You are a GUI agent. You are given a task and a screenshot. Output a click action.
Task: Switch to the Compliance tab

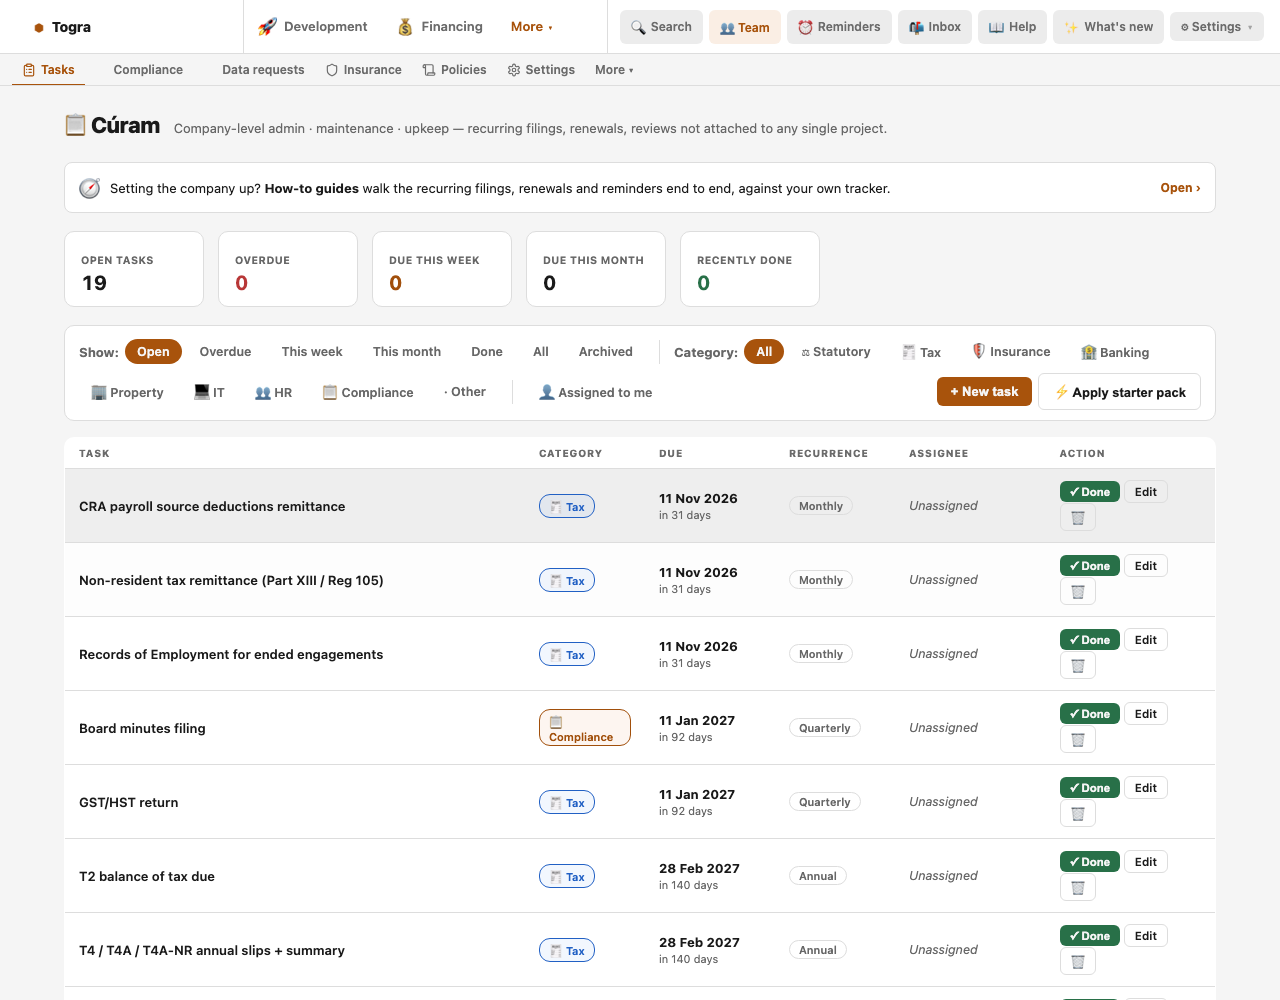(148, 70)
